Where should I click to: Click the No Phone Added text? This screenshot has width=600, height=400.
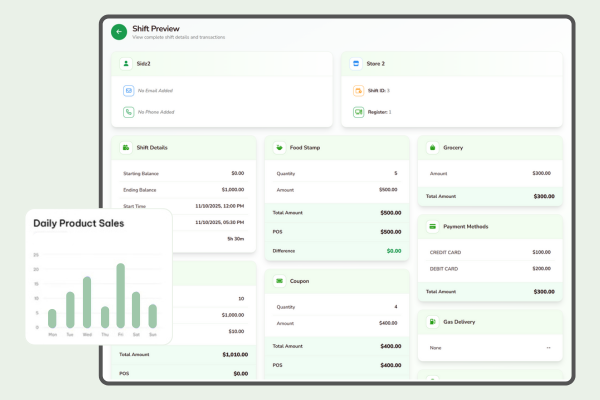click(156, 112)
